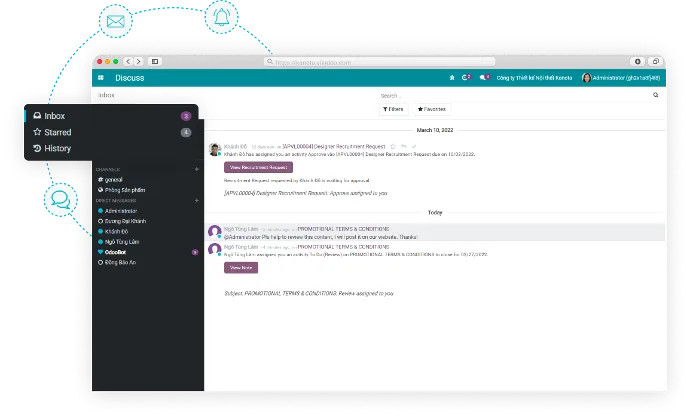Add a new channel with plus icon

coord(197,169)
